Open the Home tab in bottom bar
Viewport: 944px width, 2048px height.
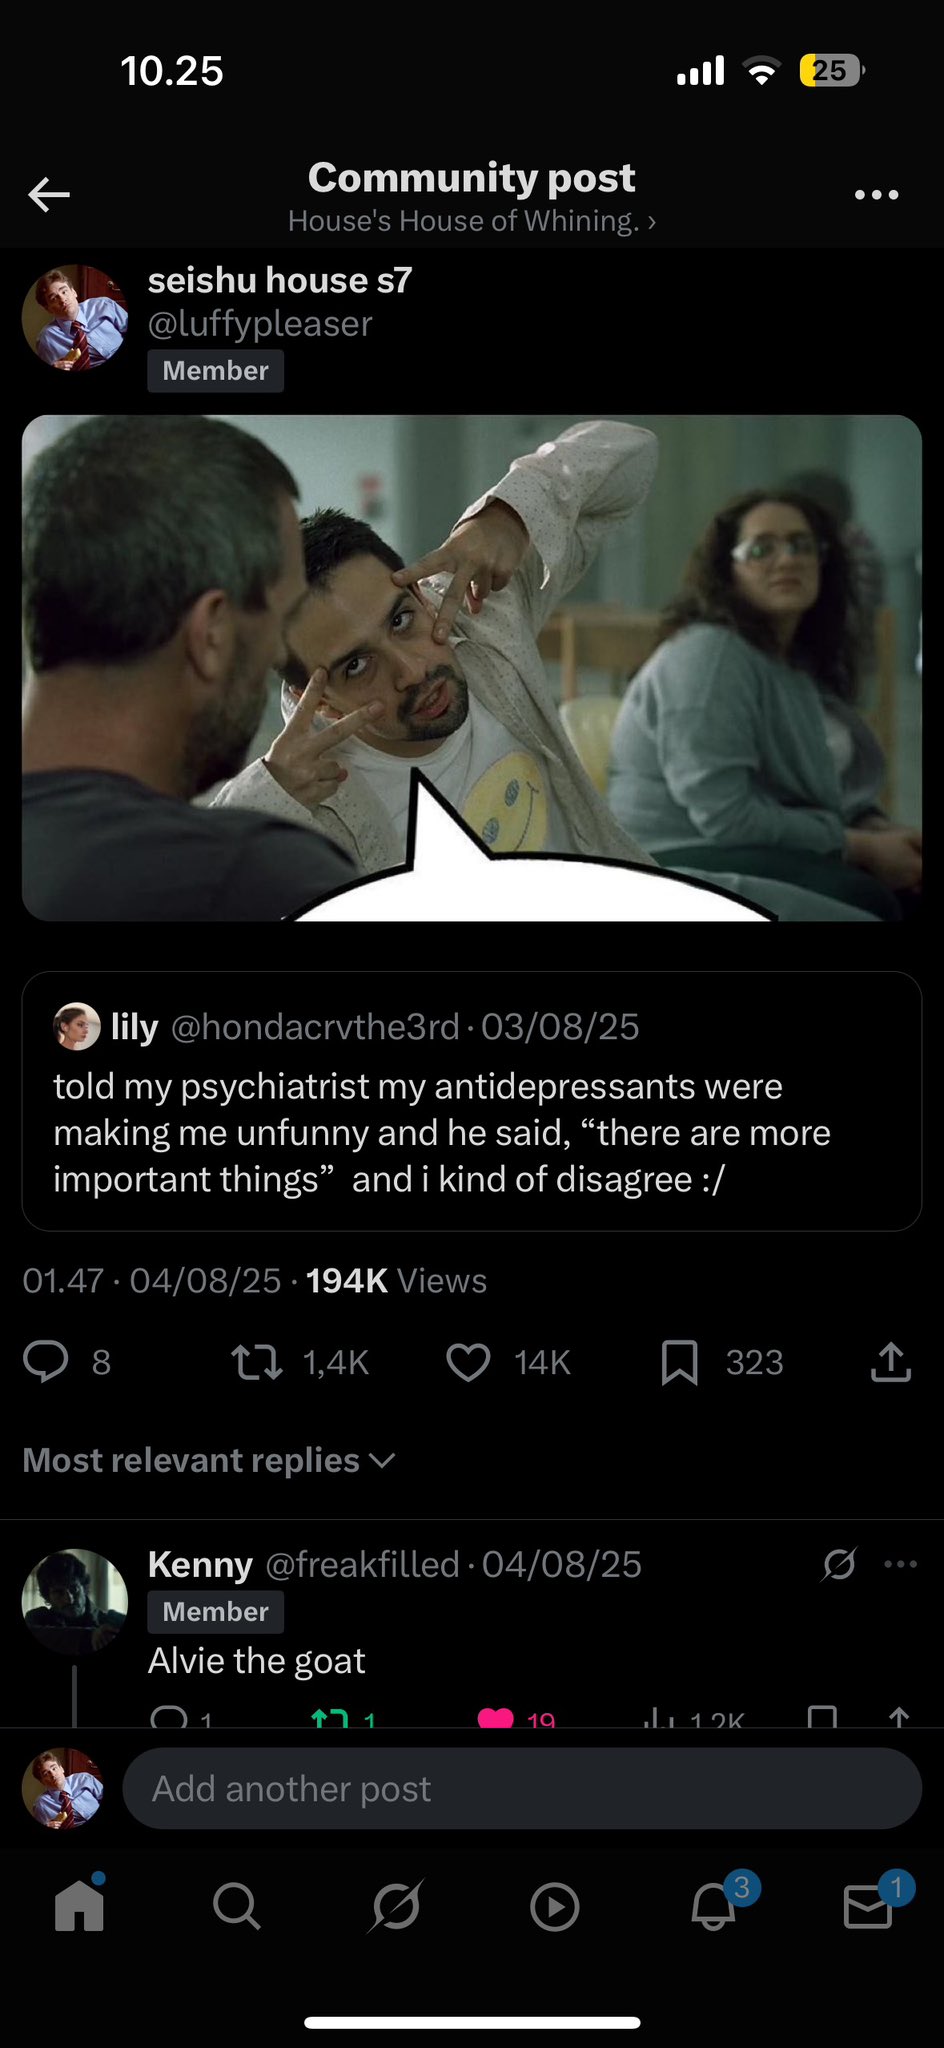79,1906
